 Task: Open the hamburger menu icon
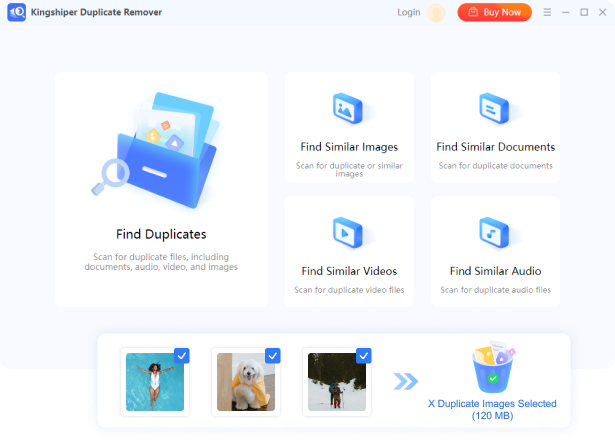tap(547, 13)
